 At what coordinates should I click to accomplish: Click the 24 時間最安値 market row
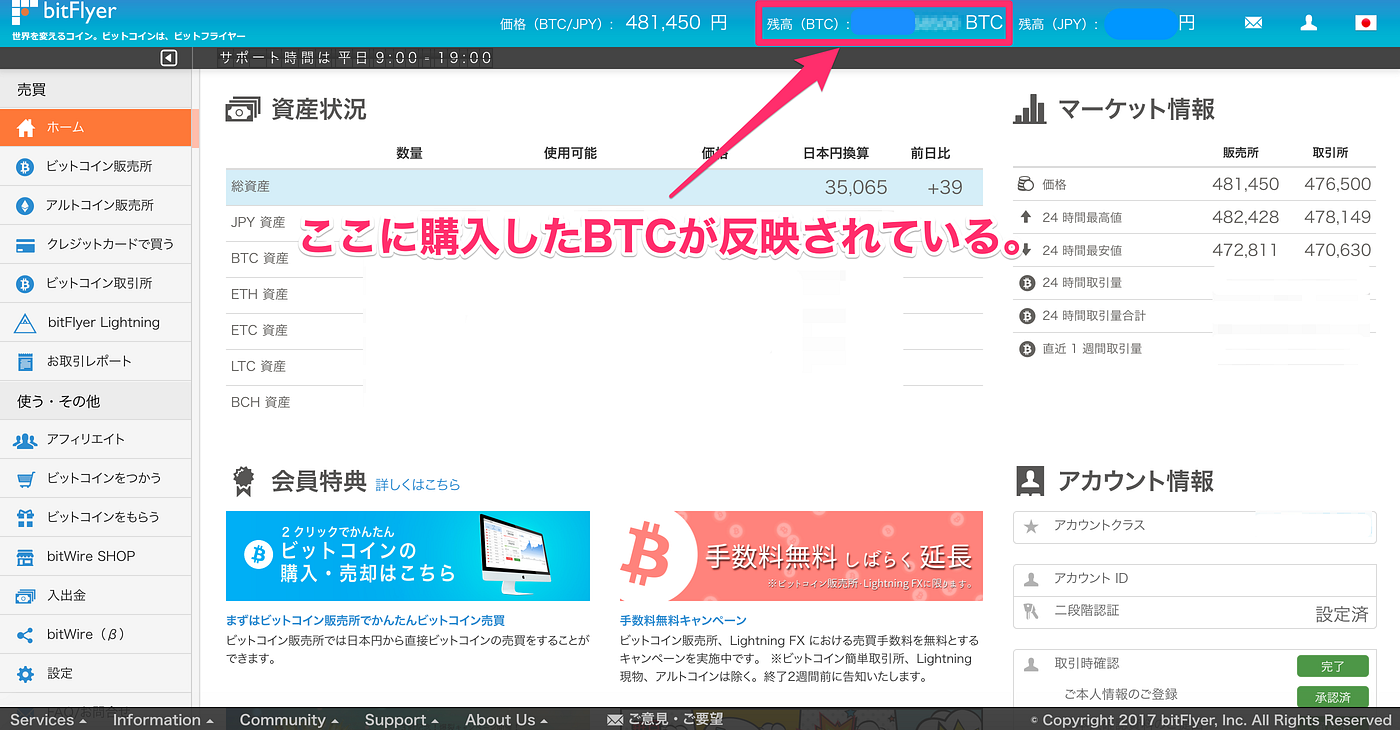point(1196,250)
